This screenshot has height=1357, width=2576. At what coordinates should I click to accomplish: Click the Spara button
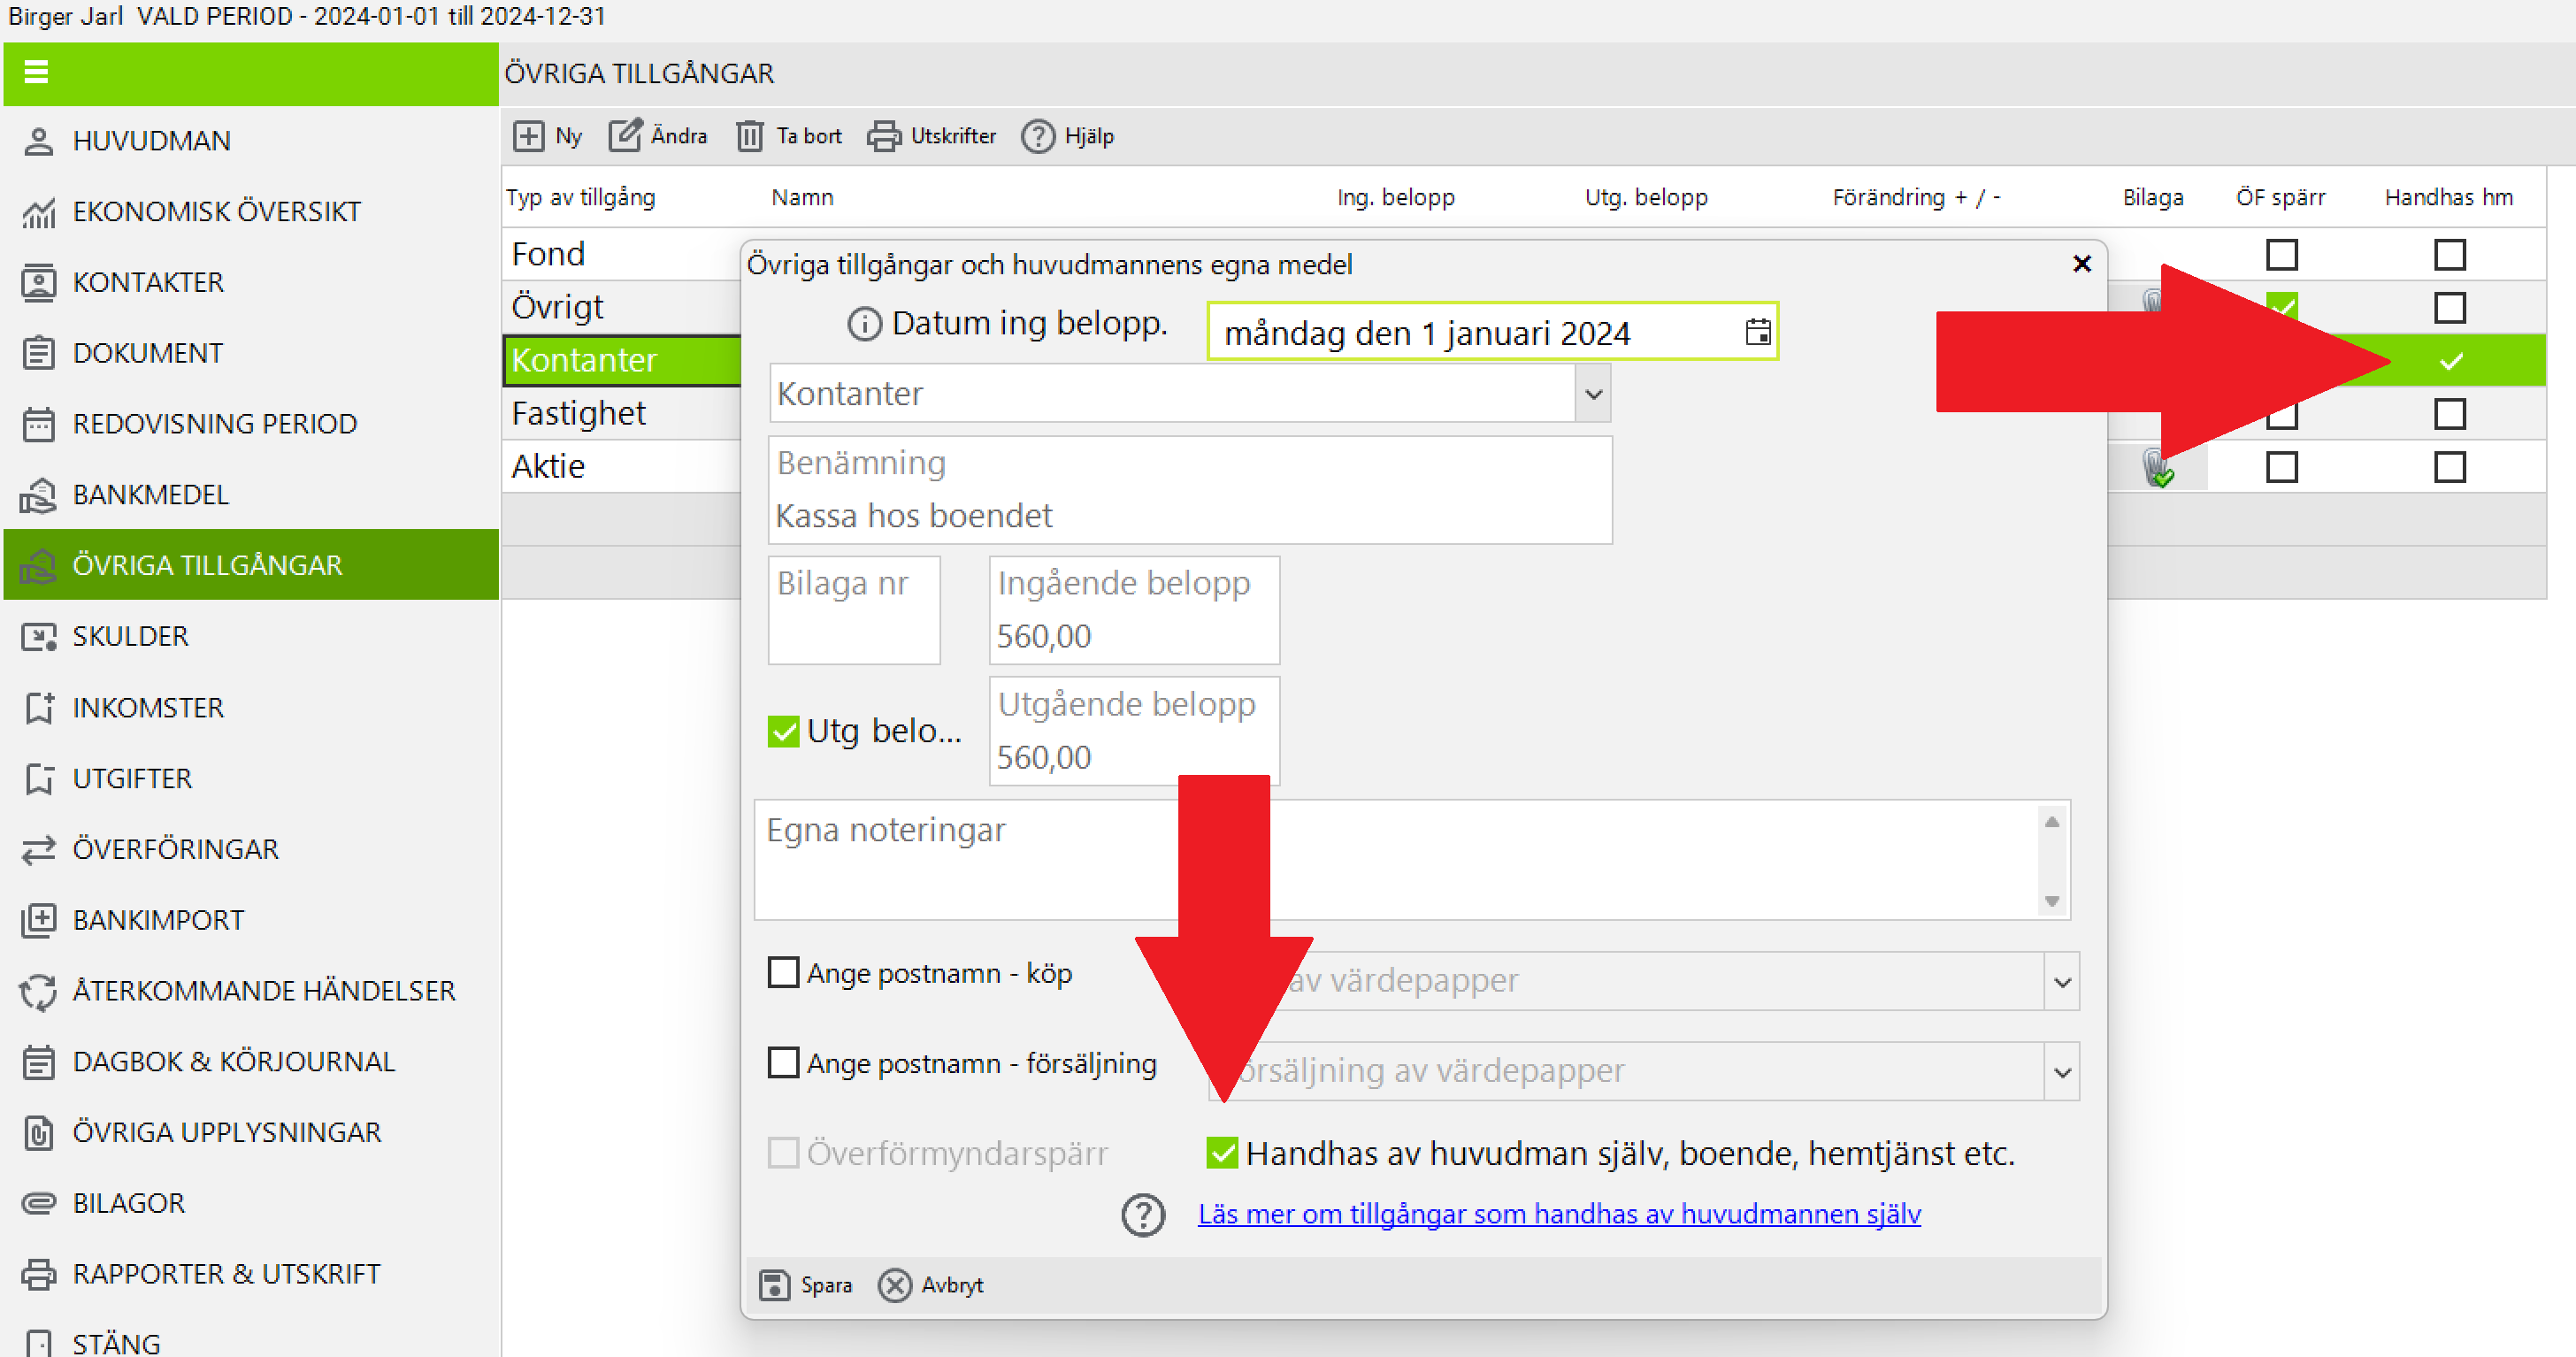coord(806,1285)
